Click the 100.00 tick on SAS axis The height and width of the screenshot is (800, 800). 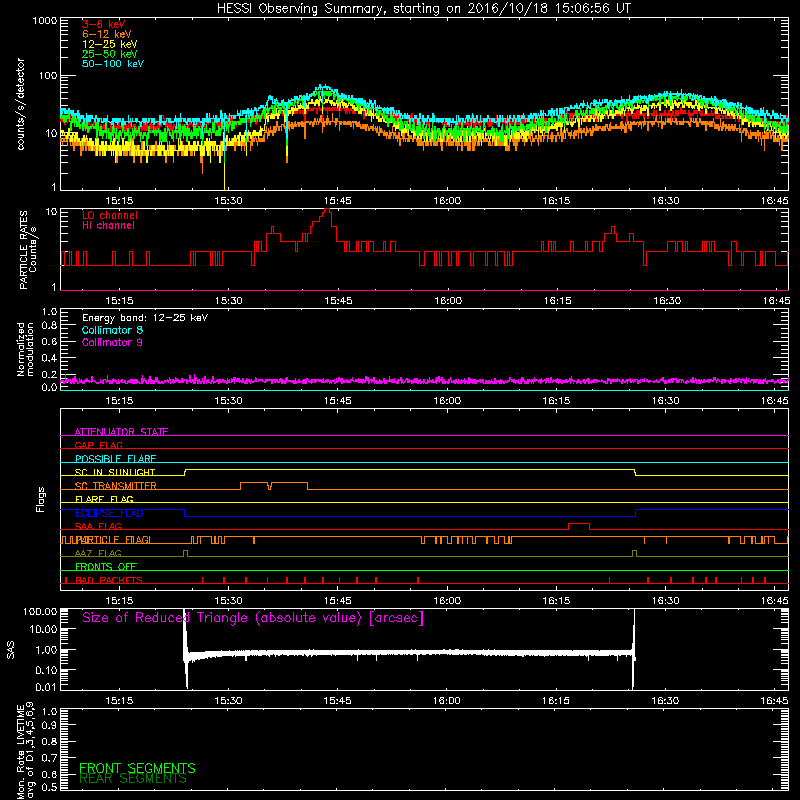click(x=40, y=611)
